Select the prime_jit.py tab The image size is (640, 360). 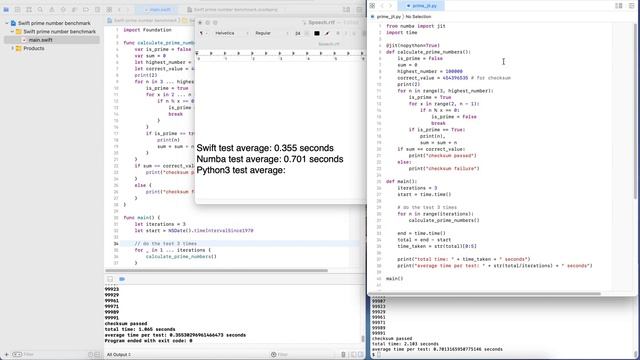422,6
